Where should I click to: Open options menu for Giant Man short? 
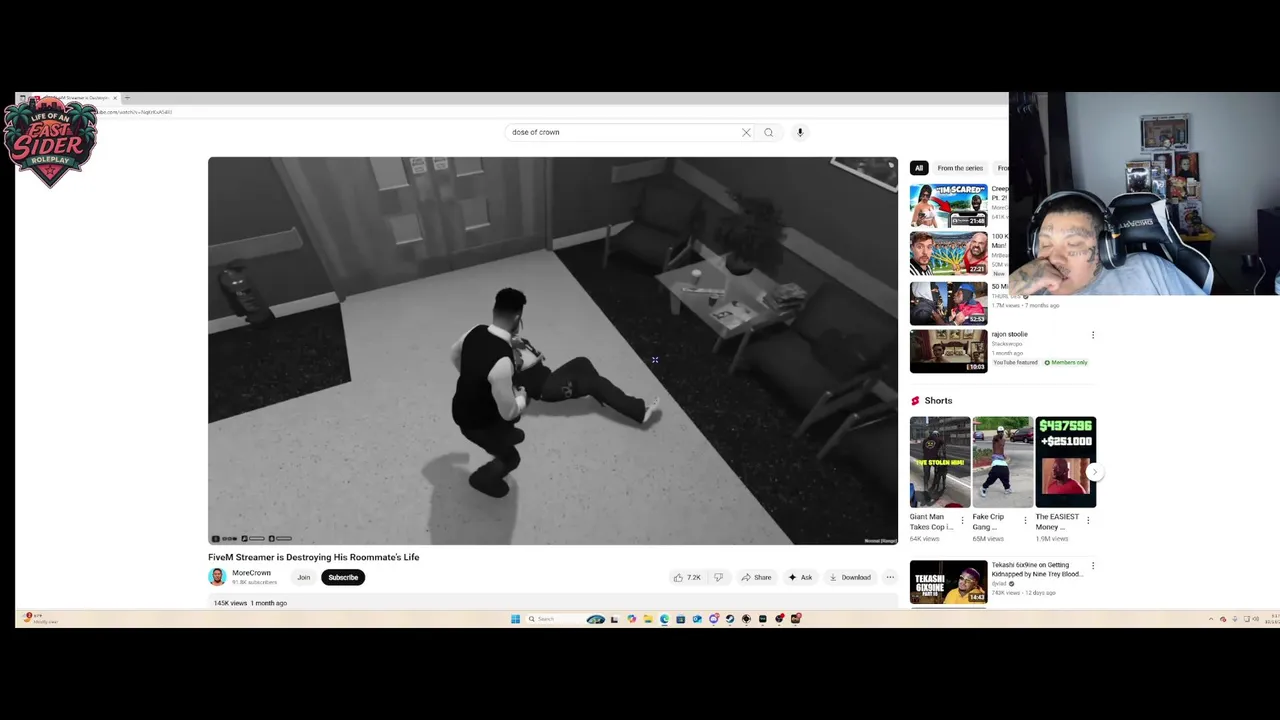point(962,520)
